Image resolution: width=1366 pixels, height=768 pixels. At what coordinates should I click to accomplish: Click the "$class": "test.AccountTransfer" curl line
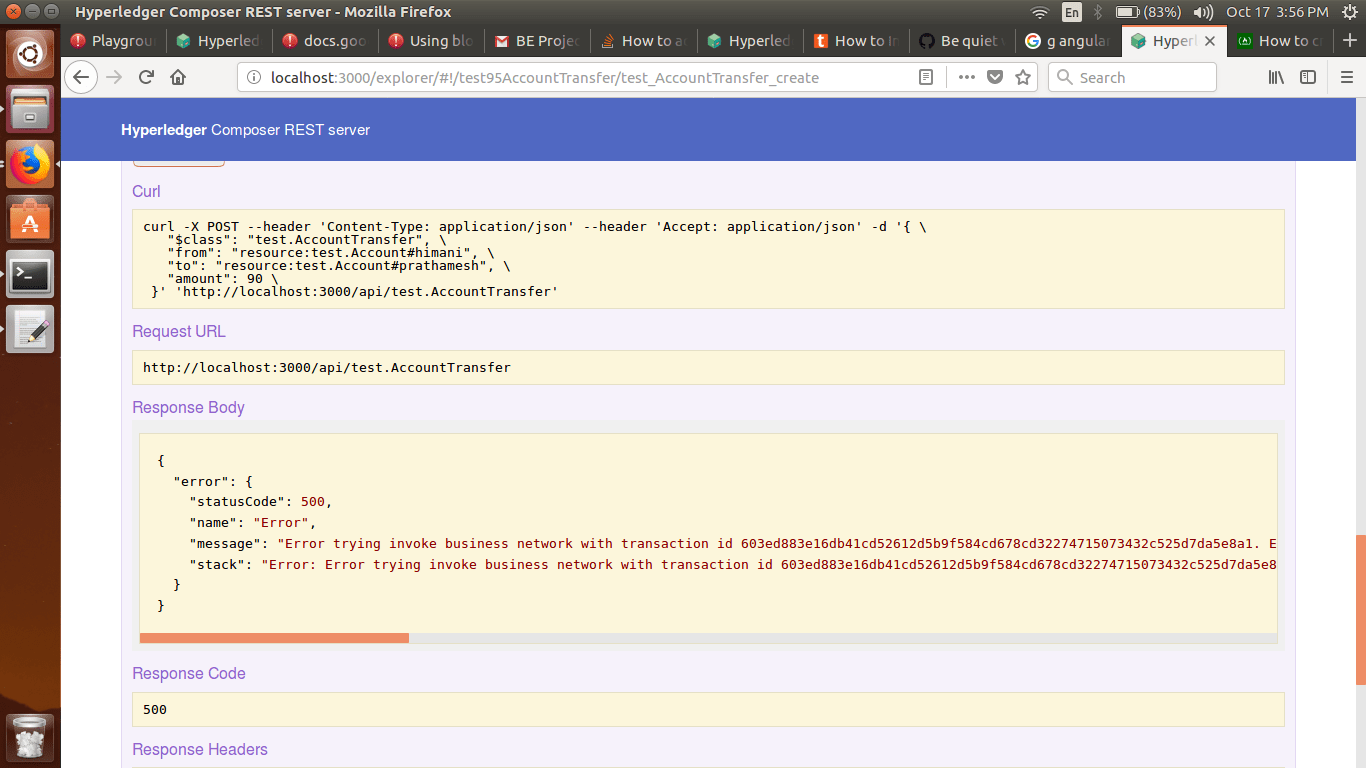click(x=306, y=240)
